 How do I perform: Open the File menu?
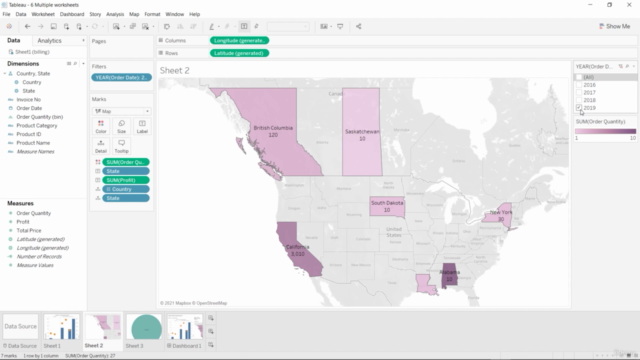[x=6, y=14]
